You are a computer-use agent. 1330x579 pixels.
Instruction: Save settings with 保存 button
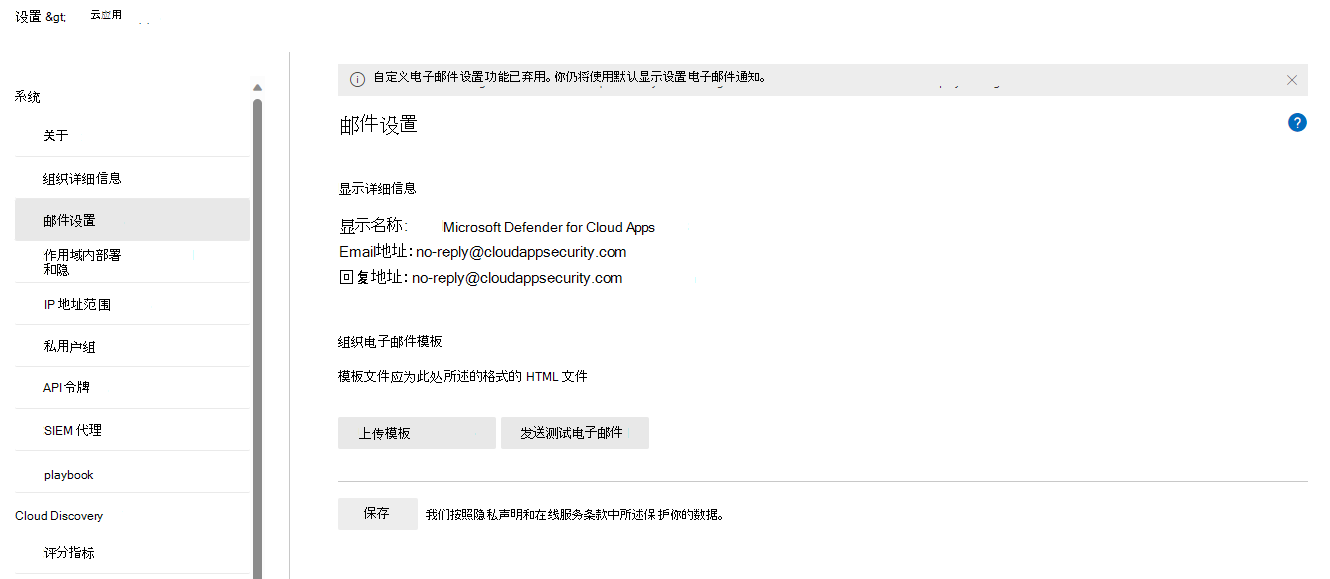pyautogui.click(x=378, y=514)
